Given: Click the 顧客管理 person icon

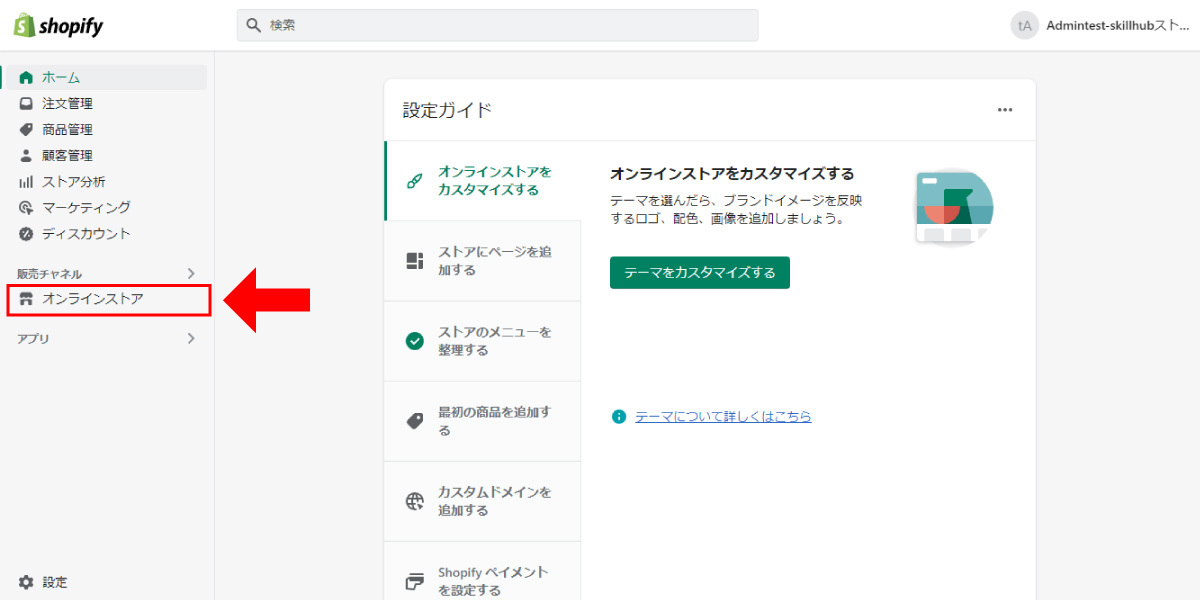Looking at the screenshot, I should 26,155.
